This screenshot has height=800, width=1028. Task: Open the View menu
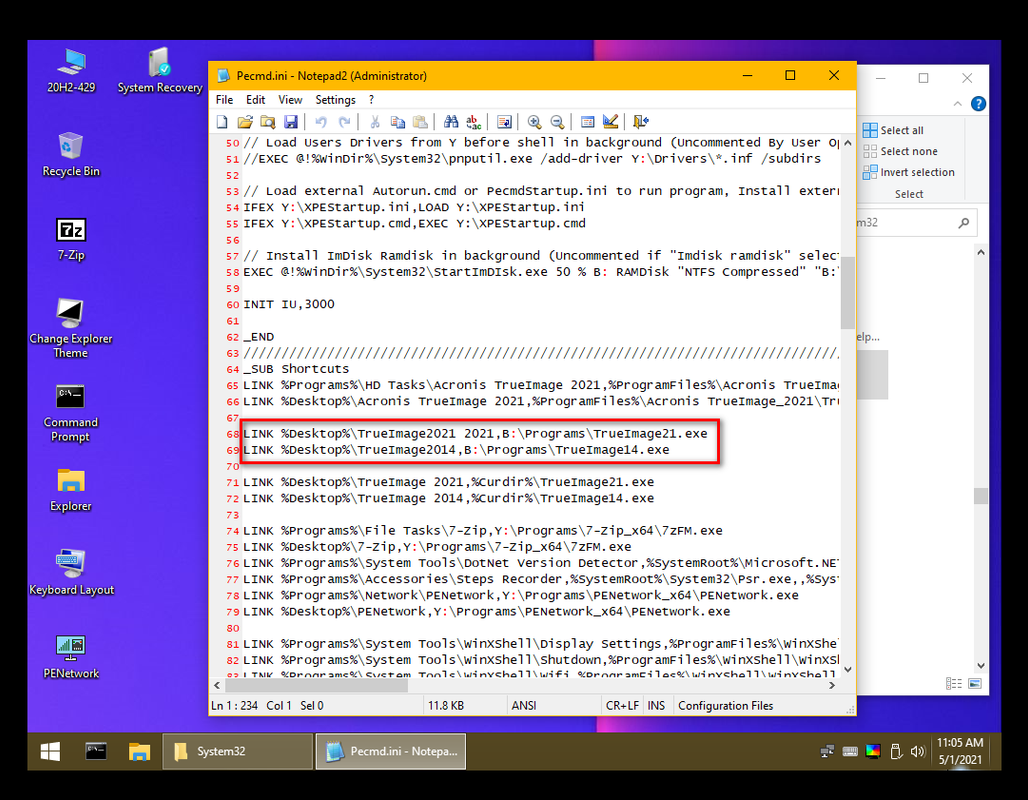(290, 100)
